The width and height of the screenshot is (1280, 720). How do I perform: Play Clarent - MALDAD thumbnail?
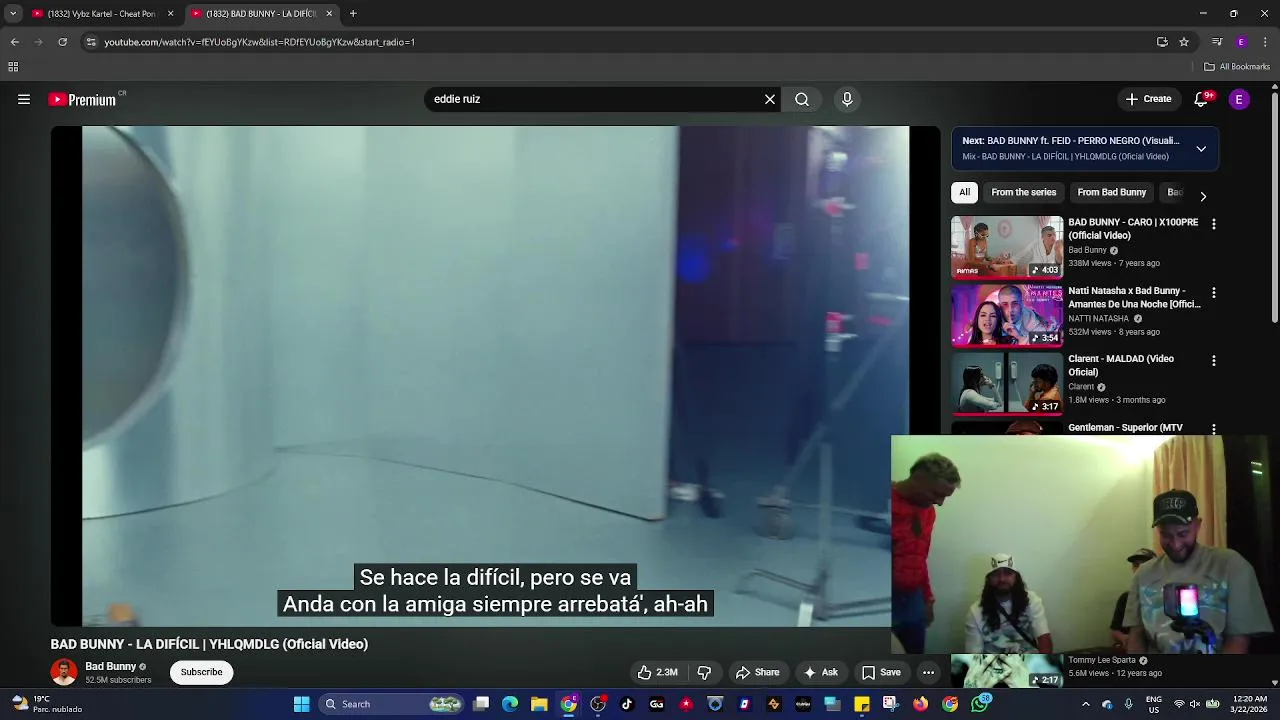click(x=1007, y=383)
